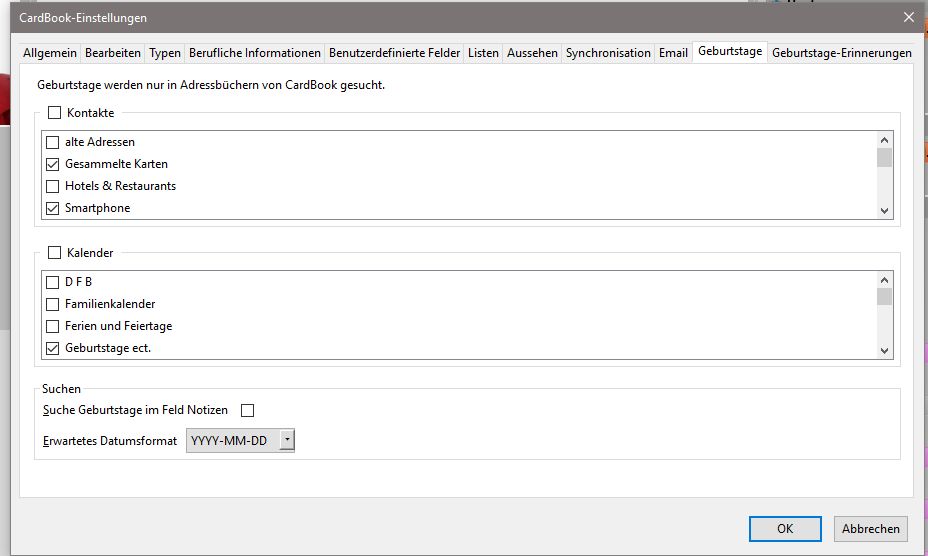Check Hotels & Restaurants address book
Image resolution: width=928 pixels, height=556 pixels.
[x=53, y=186]
